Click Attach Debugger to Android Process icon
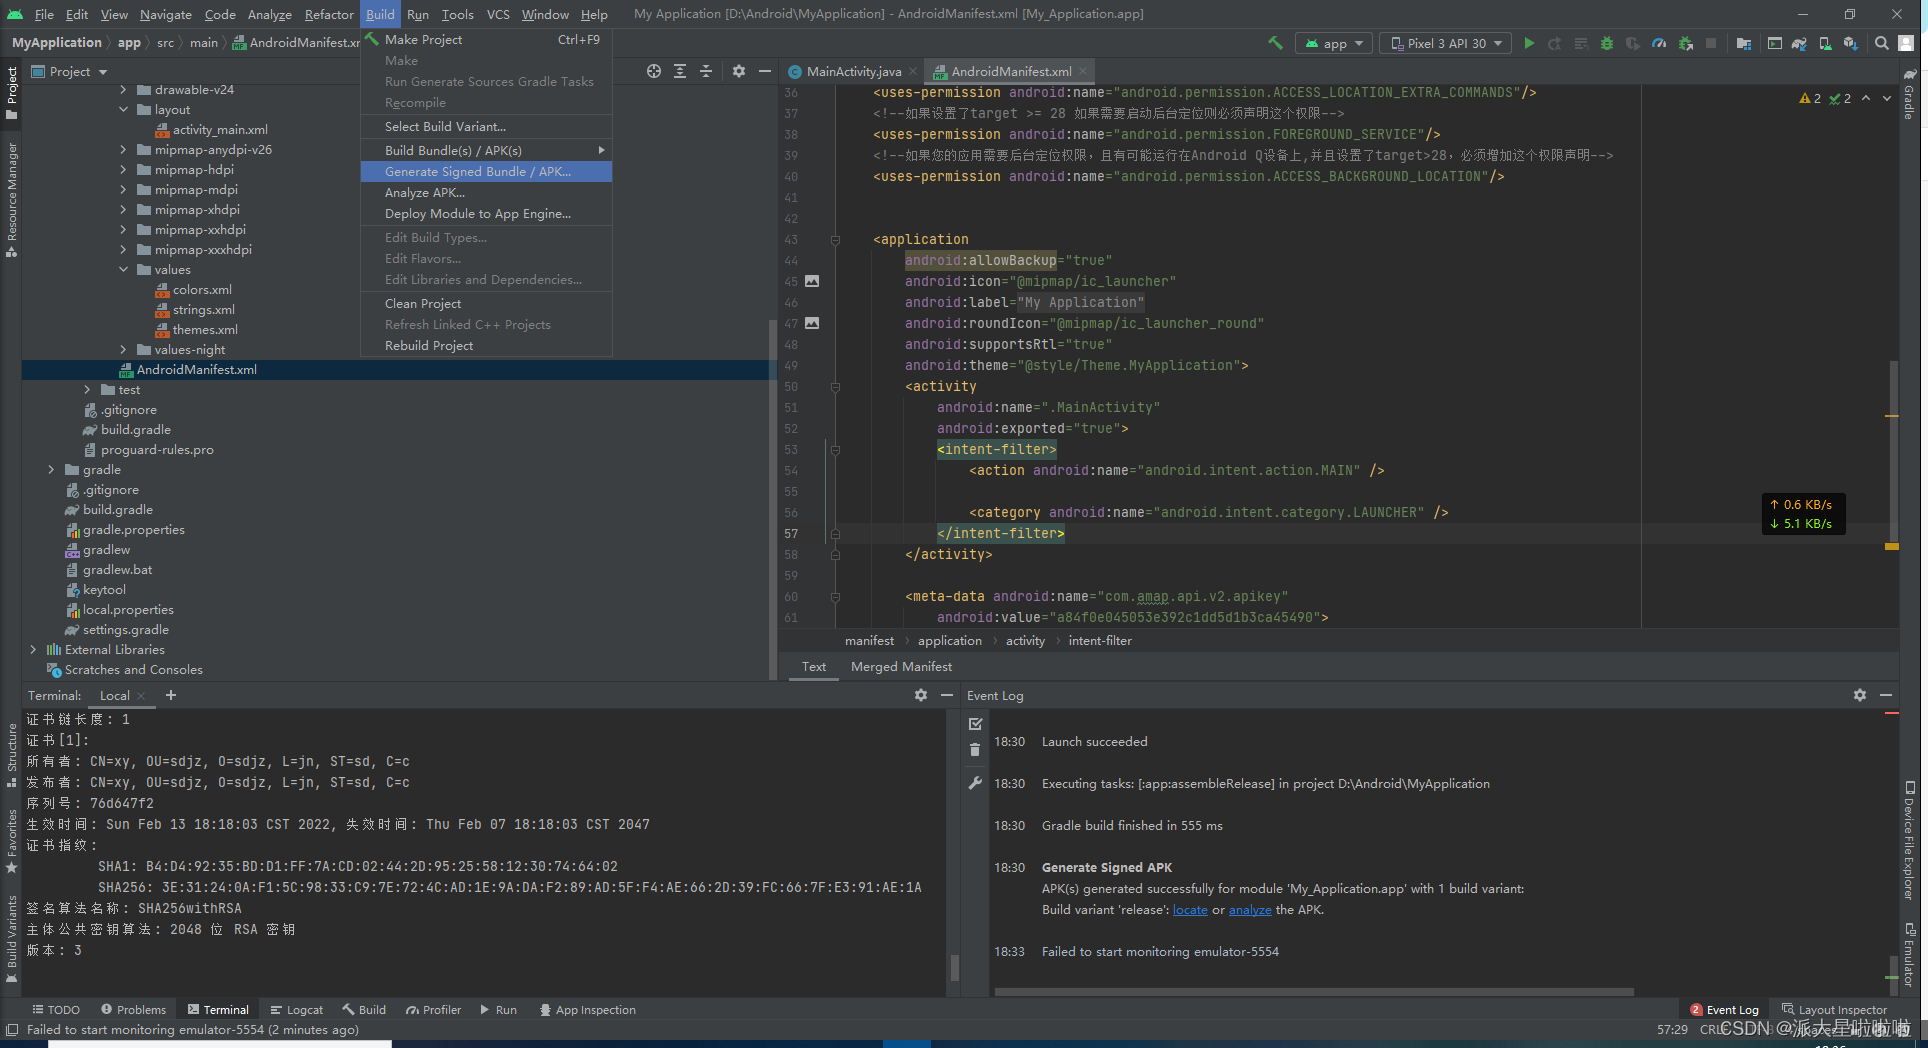 1686,43
